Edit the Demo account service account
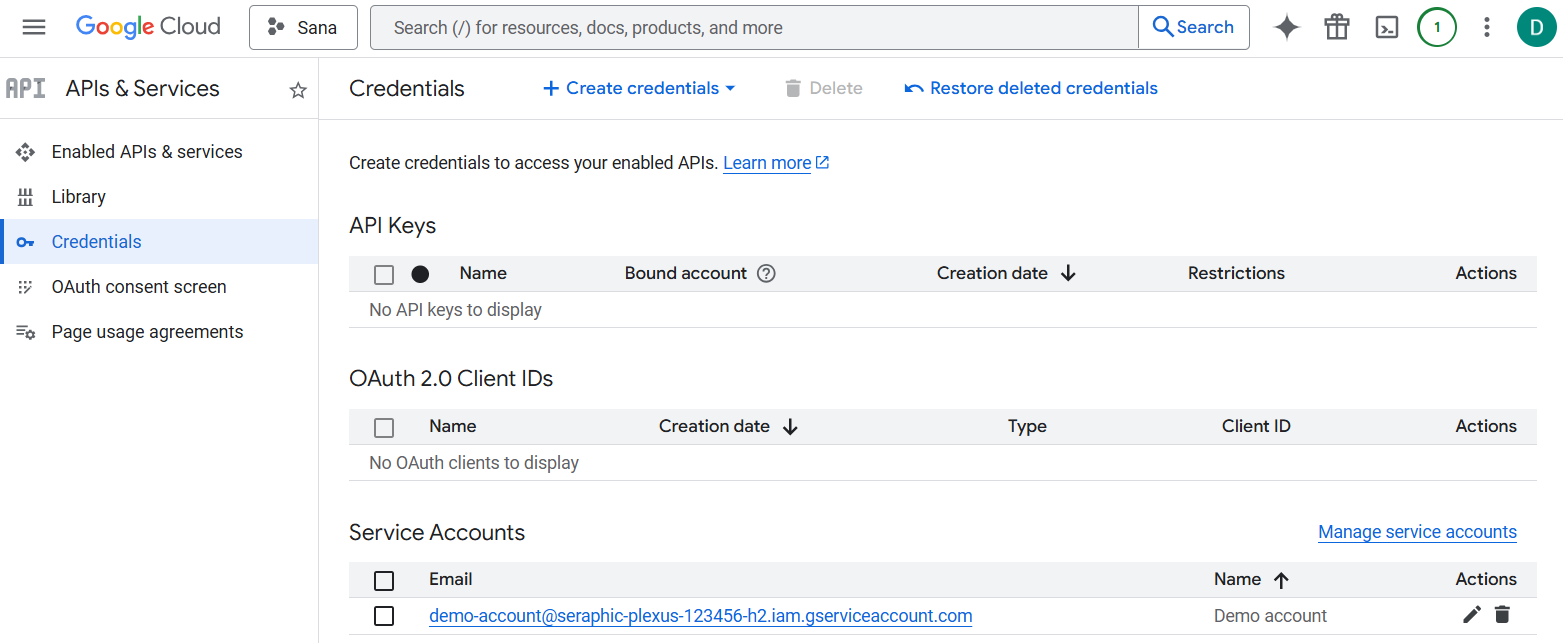 tap(1471, 615)
